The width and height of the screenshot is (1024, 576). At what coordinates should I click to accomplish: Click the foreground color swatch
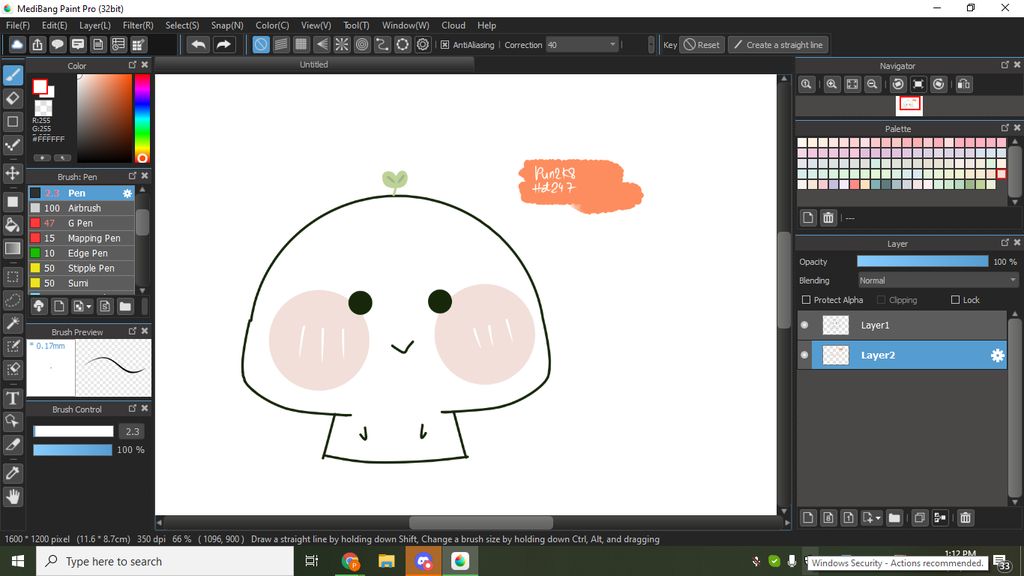tap(40, 86)
